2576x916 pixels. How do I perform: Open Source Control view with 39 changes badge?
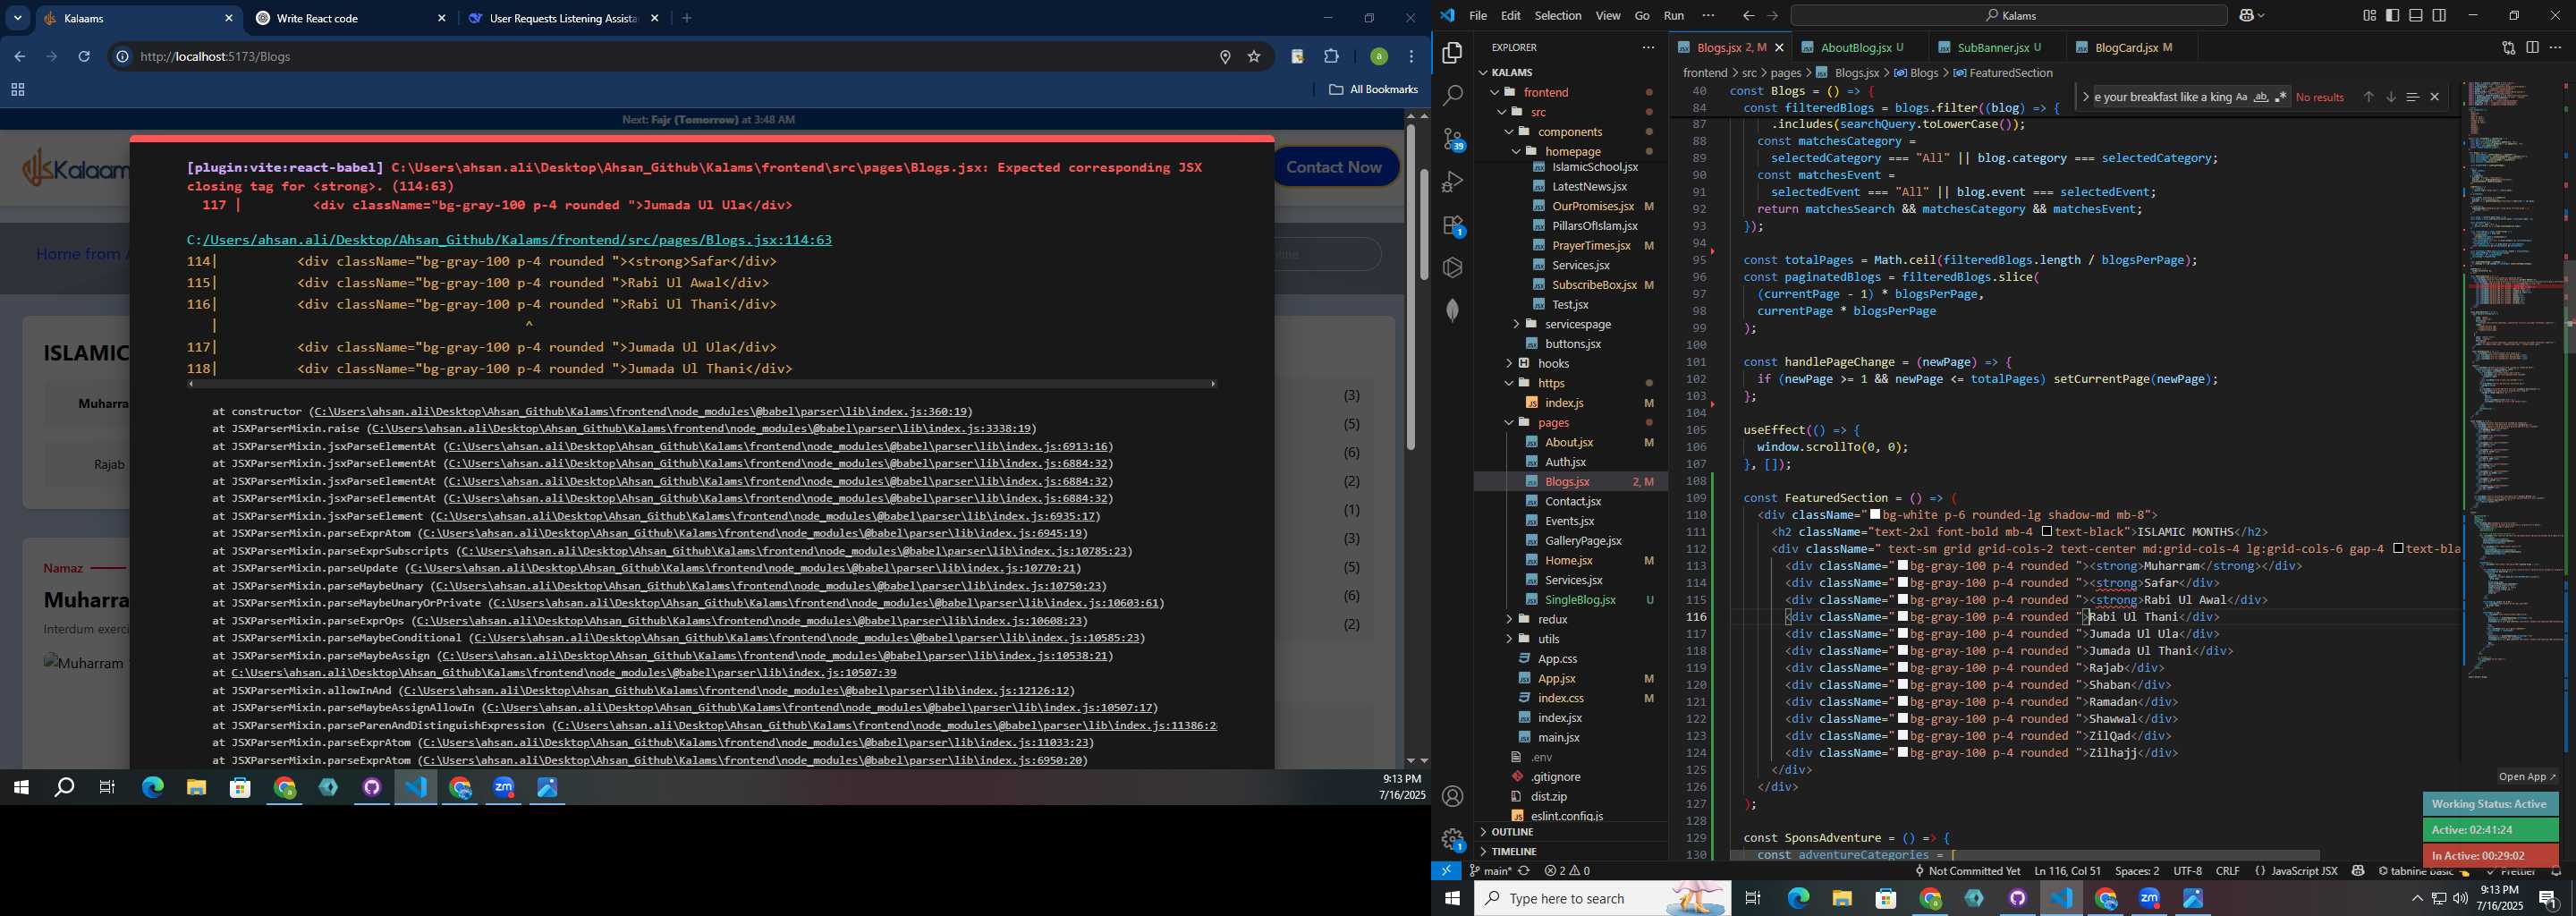(1453, 139)
